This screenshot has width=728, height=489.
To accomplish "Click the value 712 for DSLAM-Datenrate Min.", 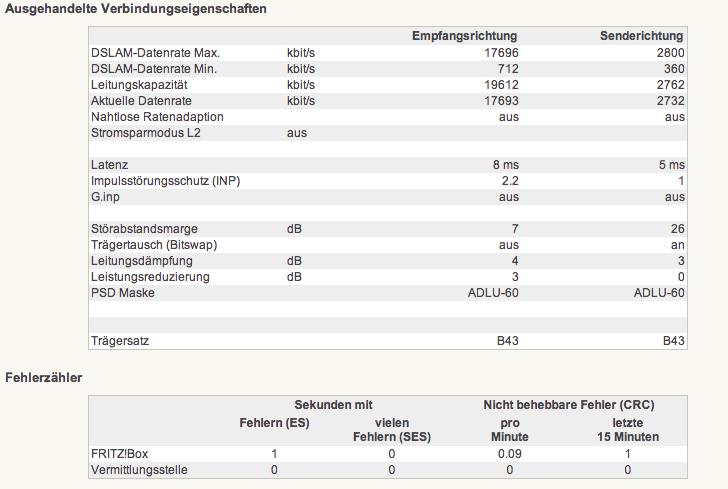I will coord(508,69).
